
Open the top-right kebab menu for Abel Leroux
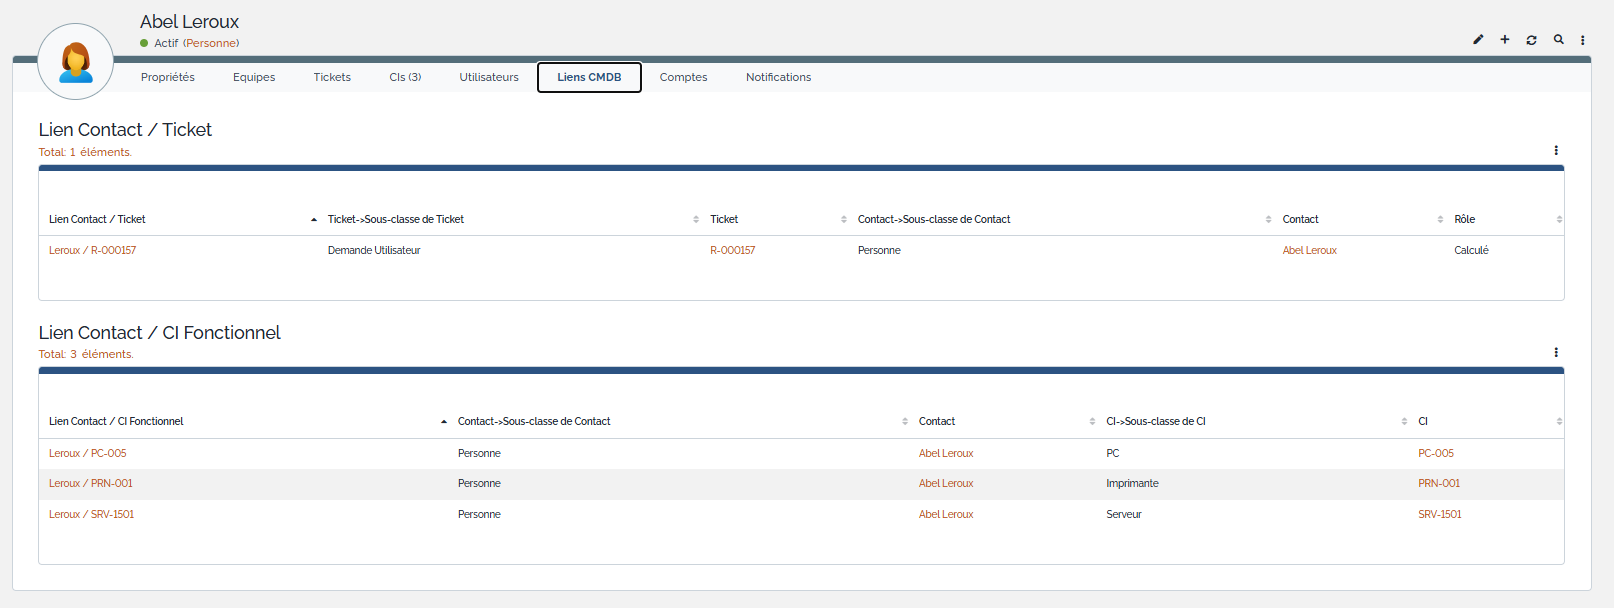1582,40
